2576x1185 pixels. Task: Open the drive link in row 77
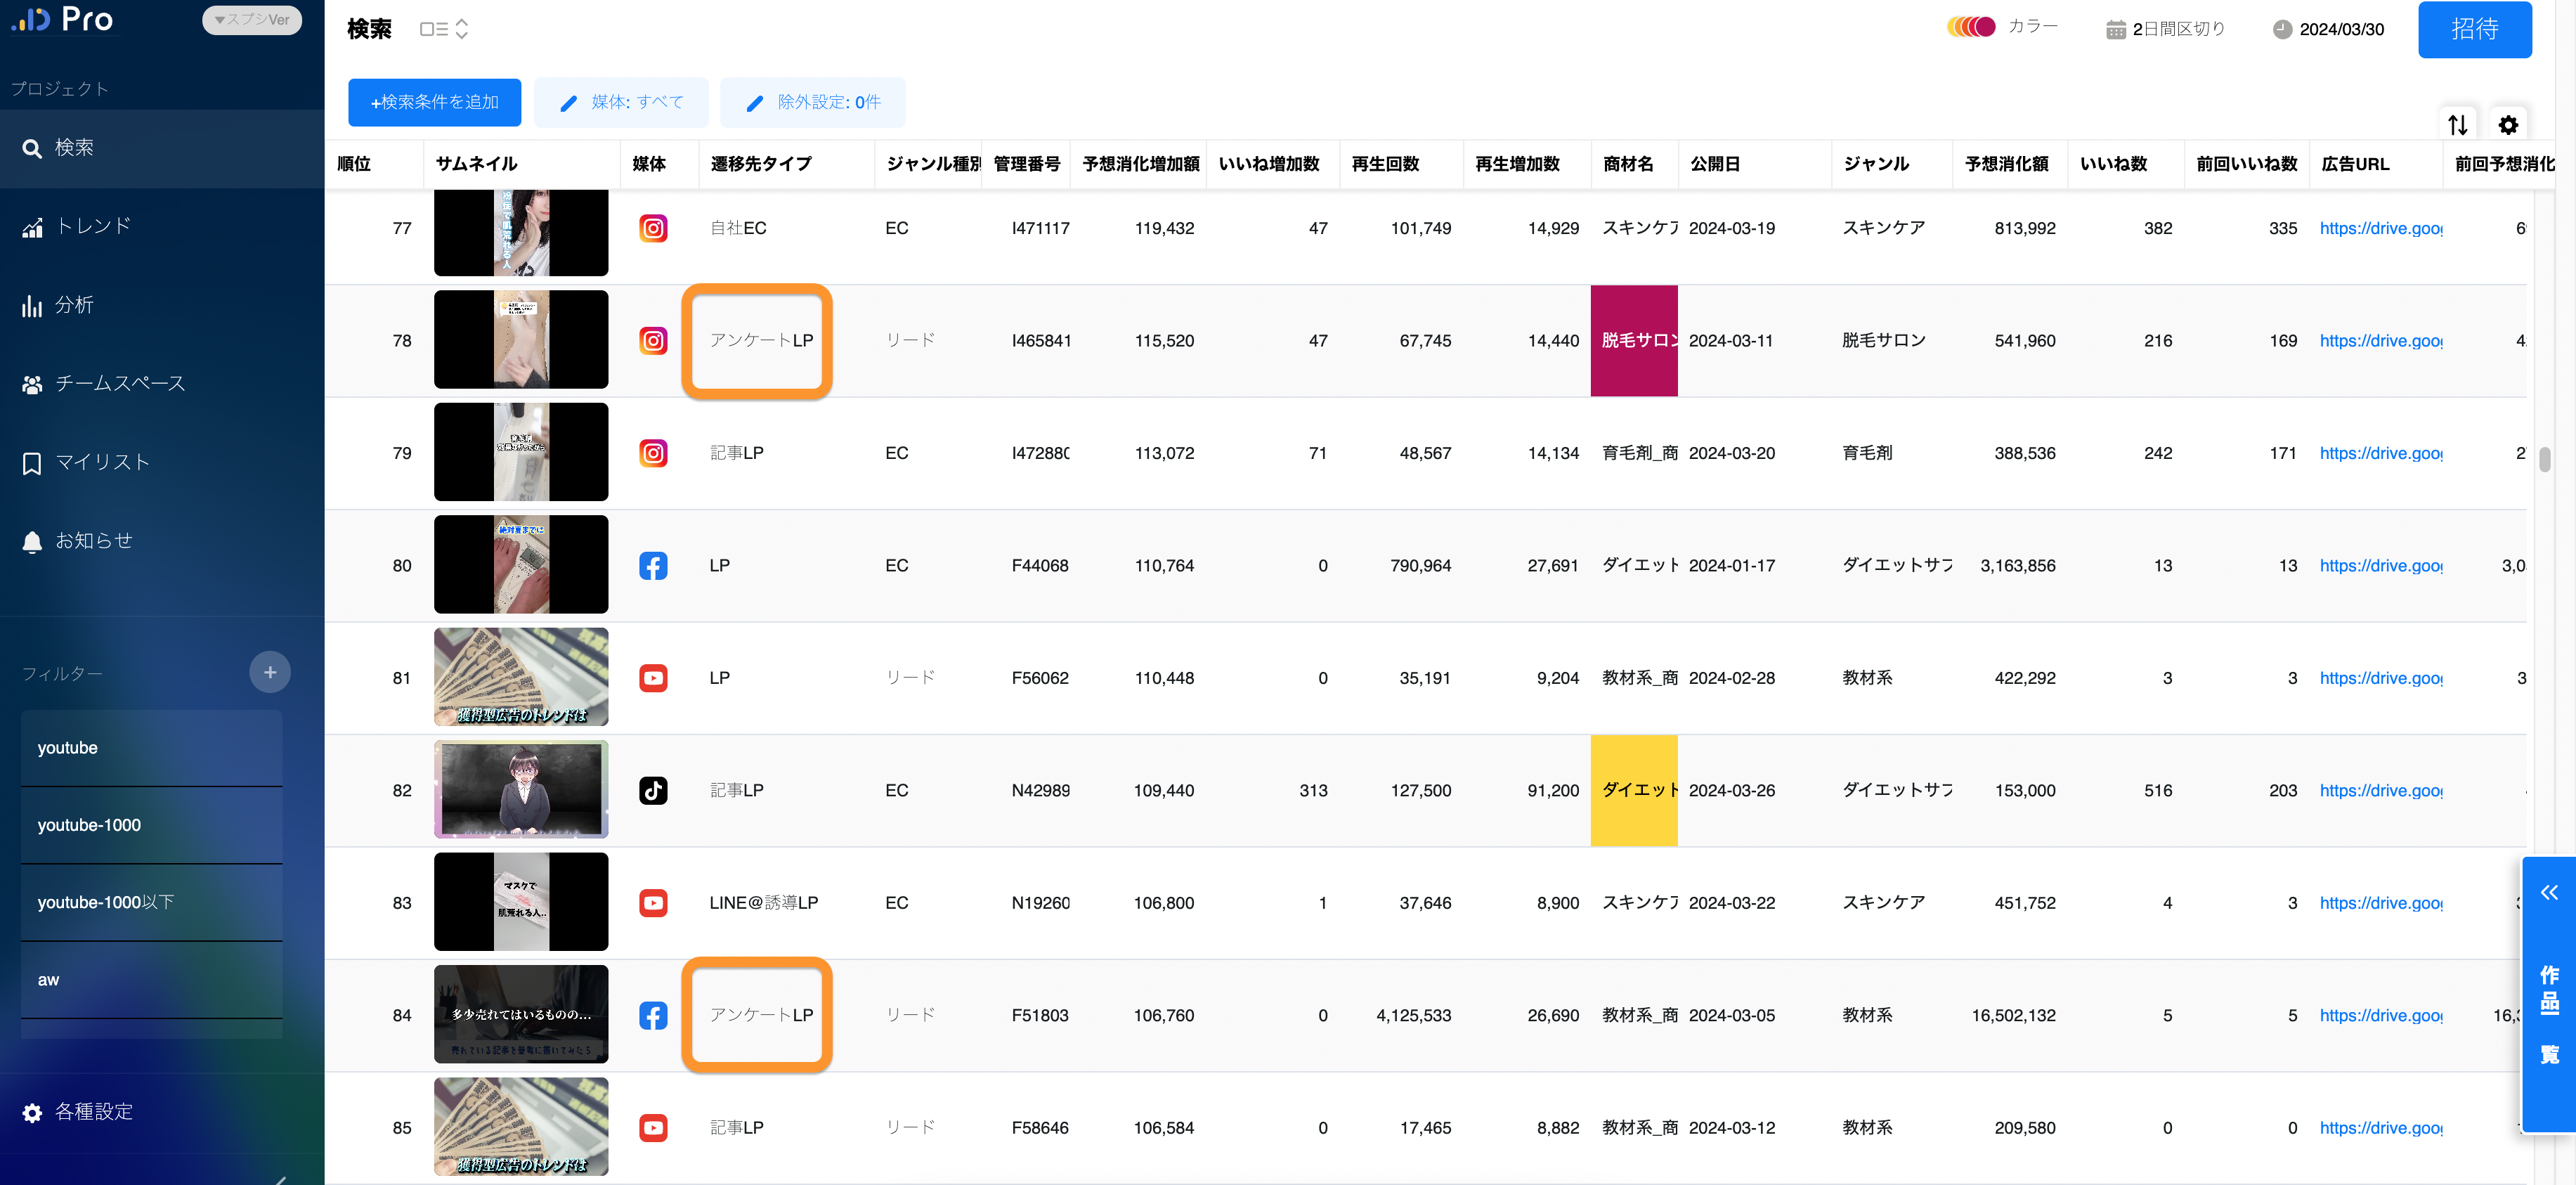(2380, 228)
